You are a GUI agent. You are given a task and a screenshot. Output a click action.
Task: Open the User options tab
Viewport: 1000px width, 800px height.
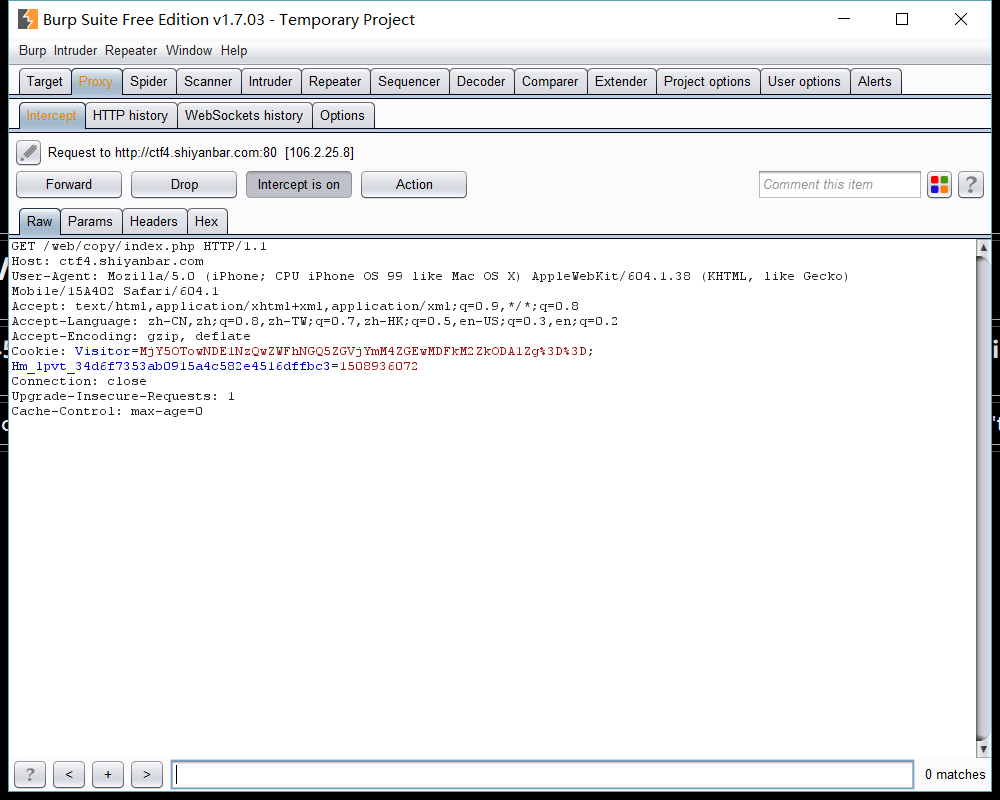coord(804,82)
